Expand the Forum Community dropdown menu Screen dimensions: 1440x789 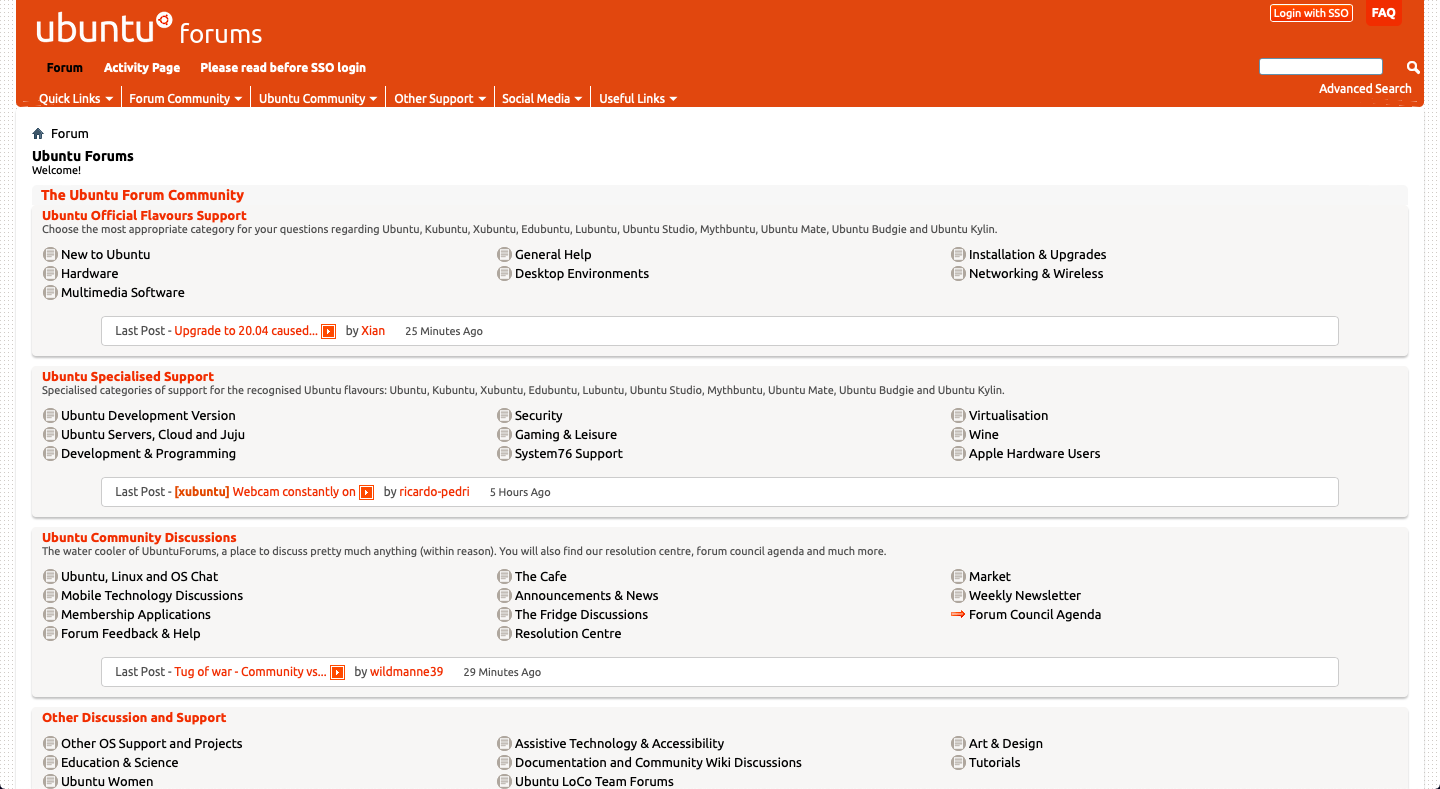[x=185, y=99]
